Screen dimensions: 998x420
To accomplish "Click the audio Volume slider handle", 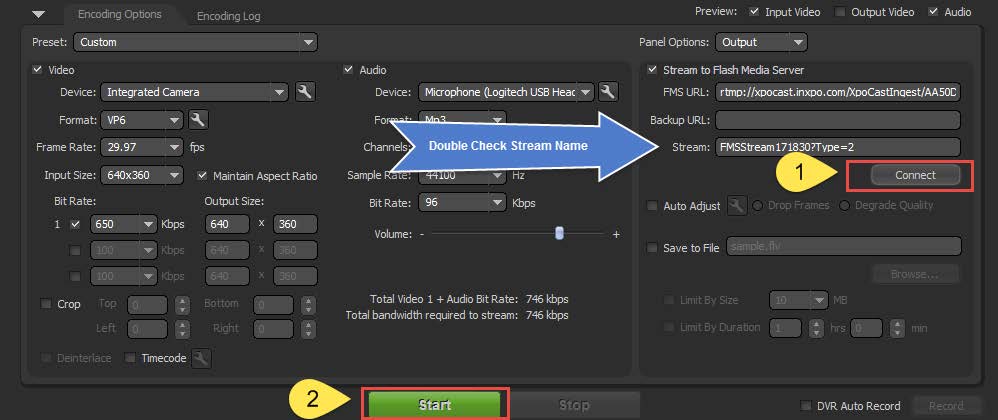I will [559, 232].
